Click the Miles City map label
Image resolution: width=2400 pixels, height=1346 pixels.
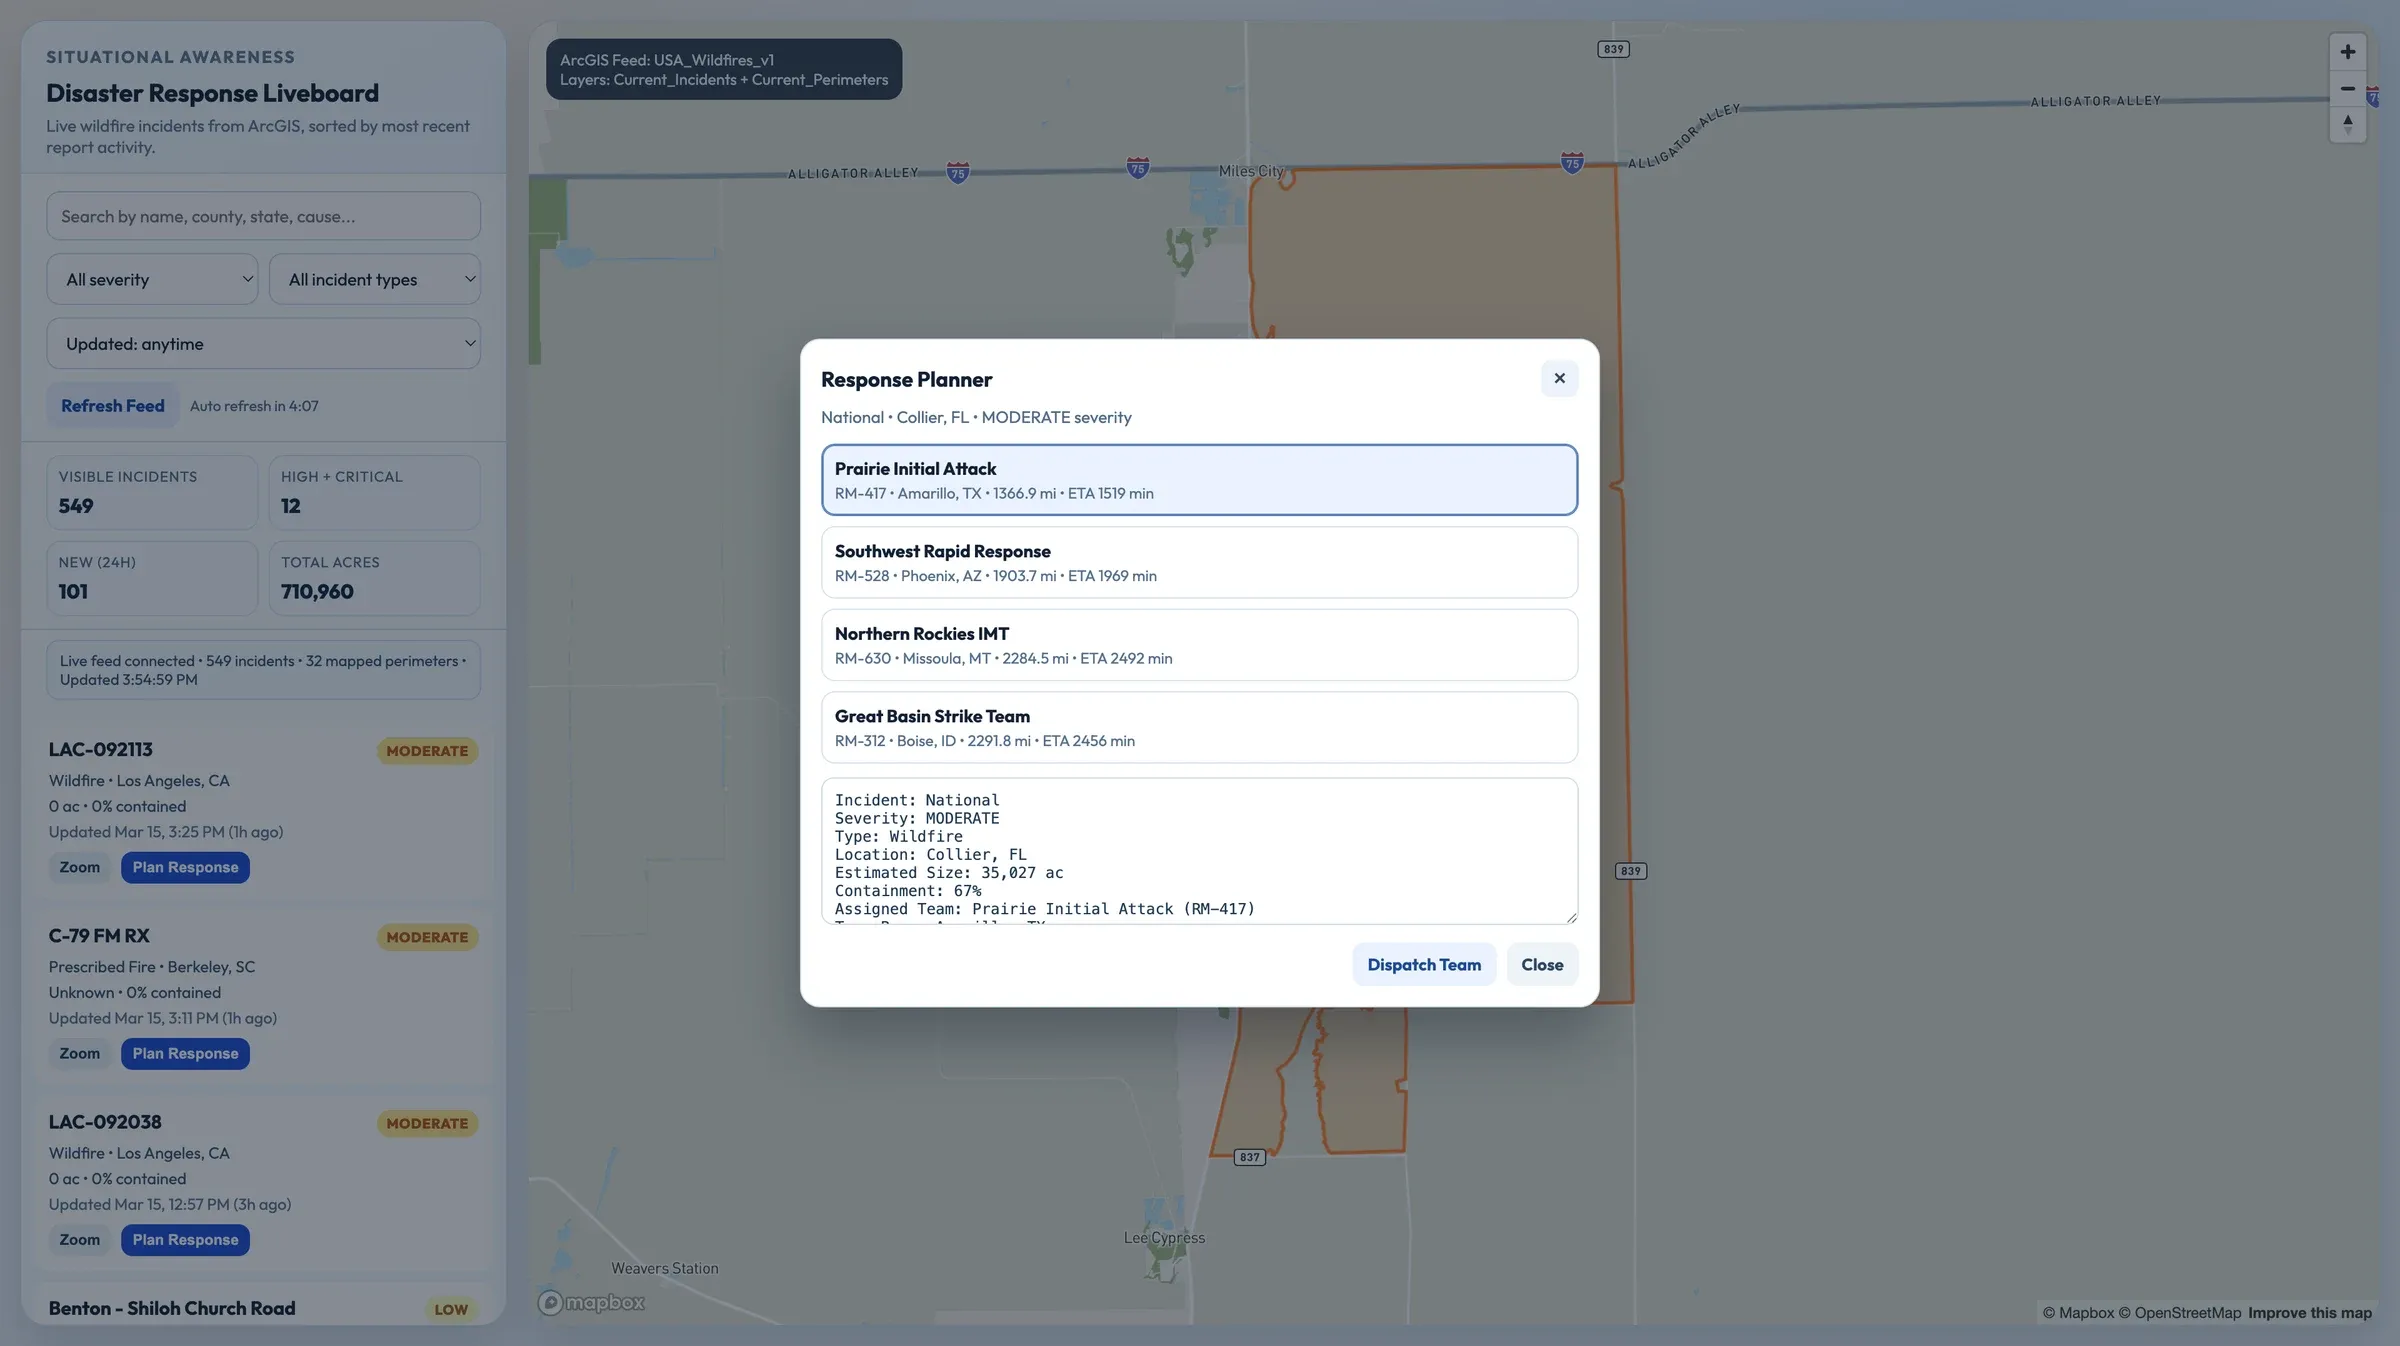[1251, 171]
